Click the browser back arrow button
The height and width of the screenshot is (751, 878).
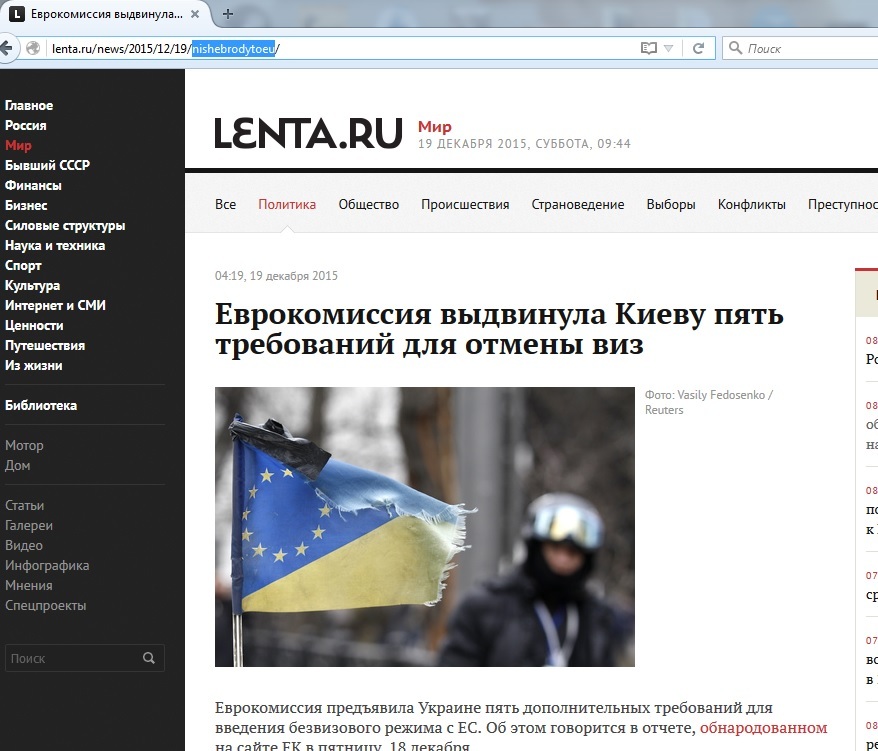tap(8, 48)
